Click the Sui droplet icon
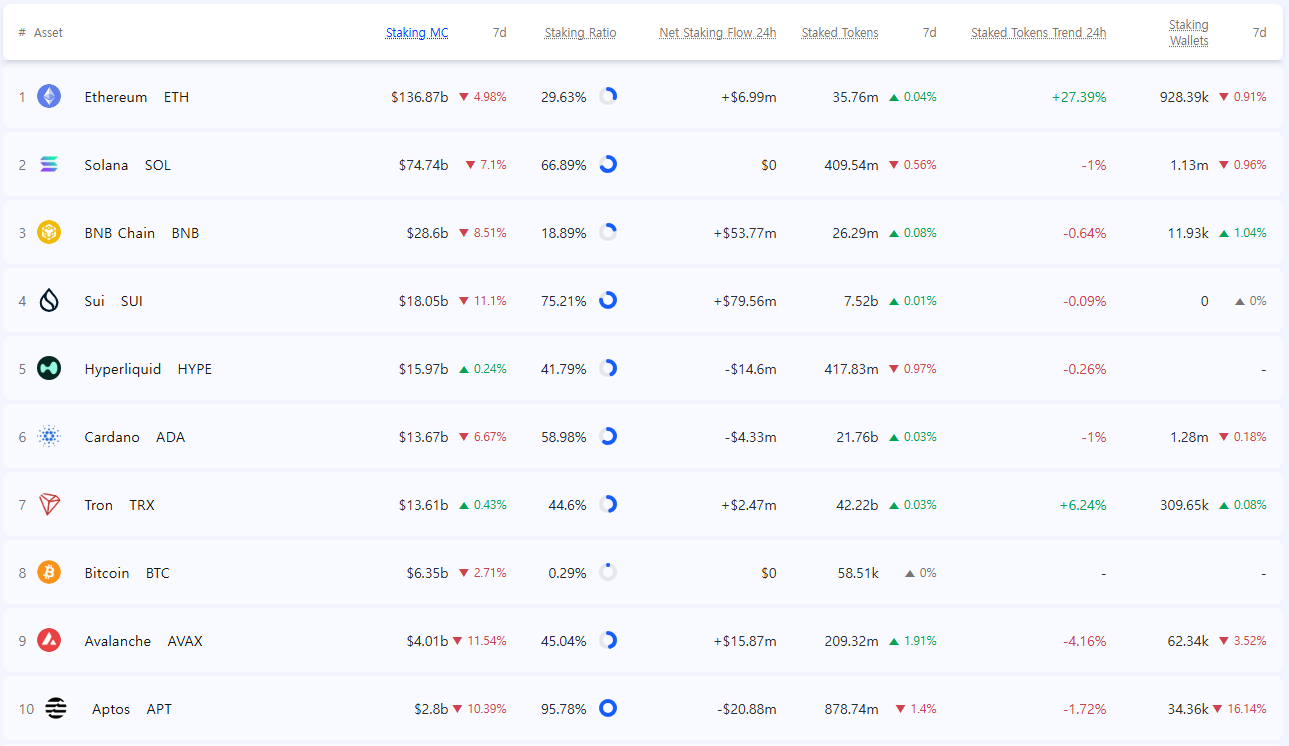 (x=49, y=301)
